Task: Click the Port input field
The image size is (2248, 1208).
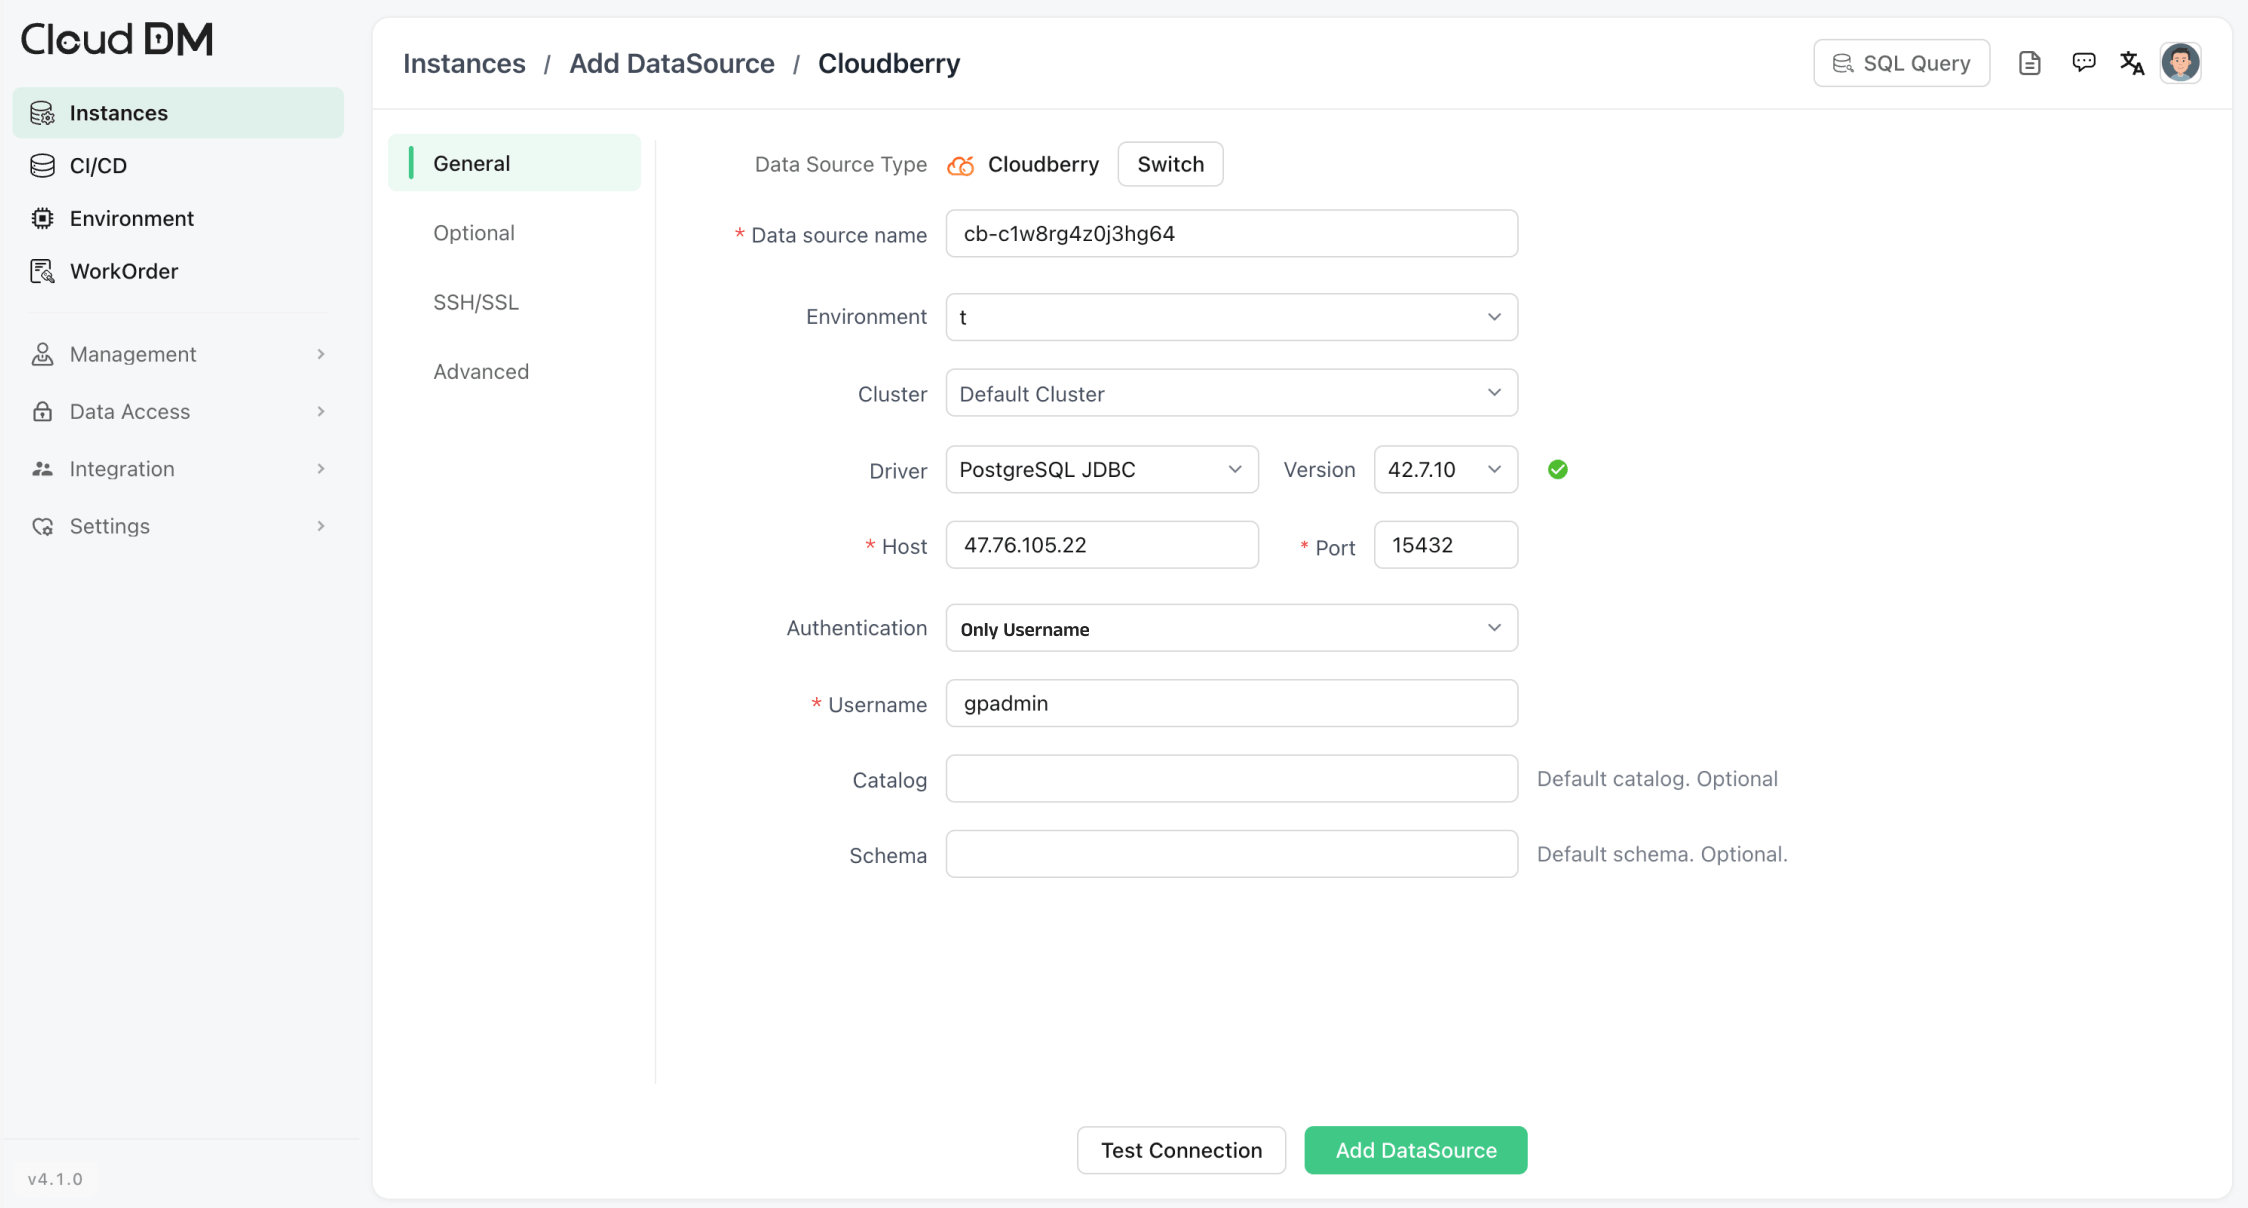Action: (1446, 545)
